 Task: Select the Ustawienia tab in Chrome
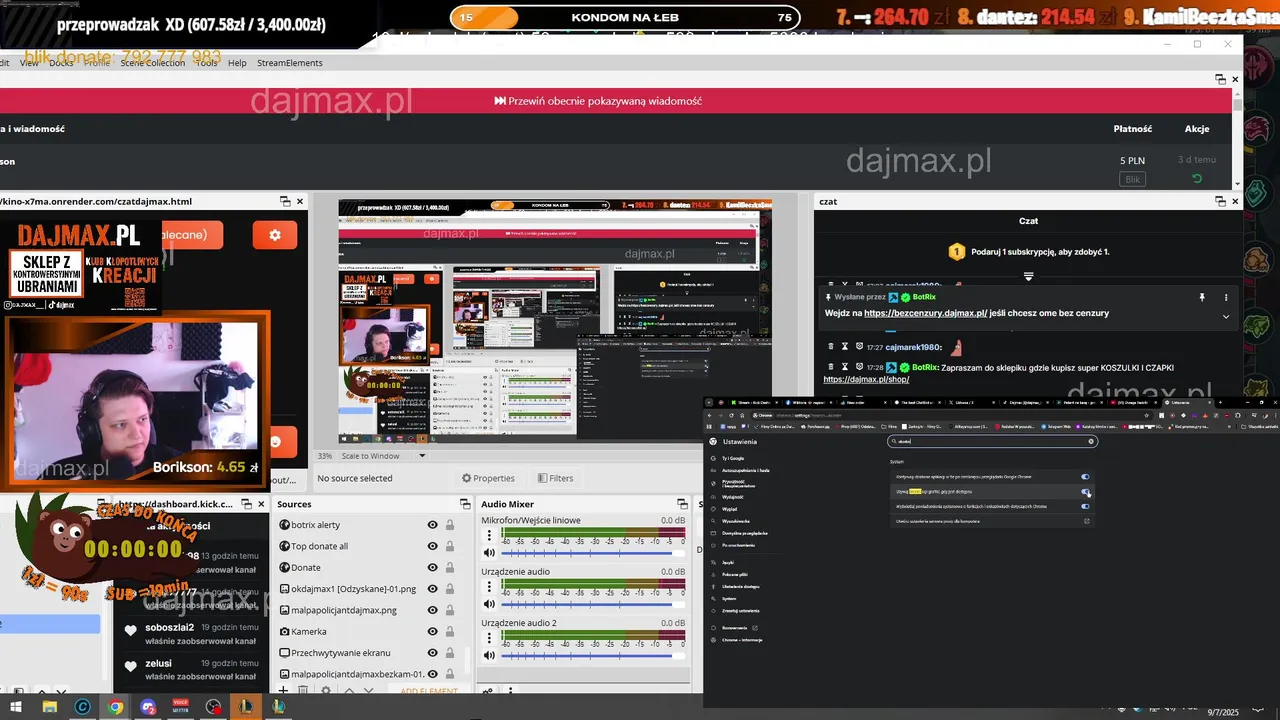[1190, 402]
